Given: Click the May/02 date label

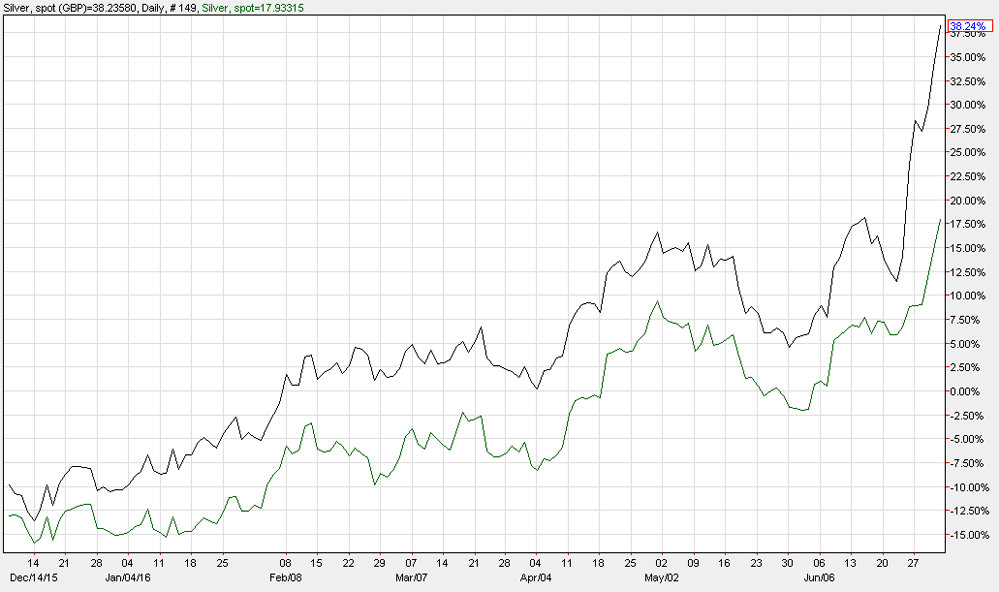Looking at the screenshot, I should pyautogui.click(x=662, y=578).
